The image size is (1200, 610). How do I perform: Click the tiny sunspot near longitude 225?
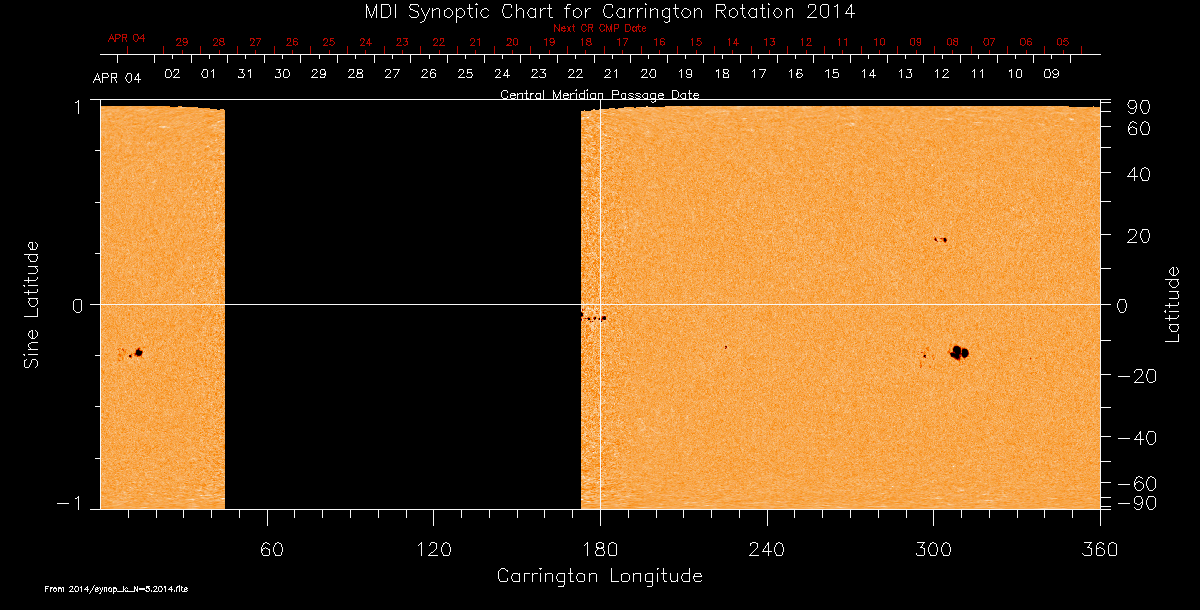pyautogui.click(x=726, y=347)
